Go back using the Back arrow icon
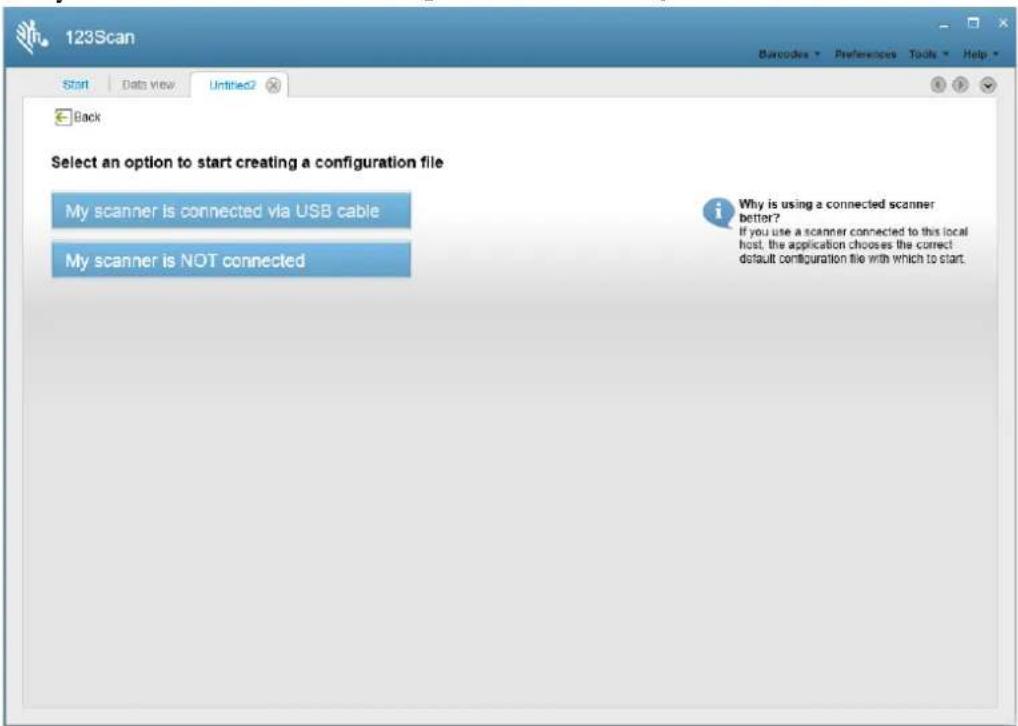Screen dimensions: 1018x726 coord(62,117)
